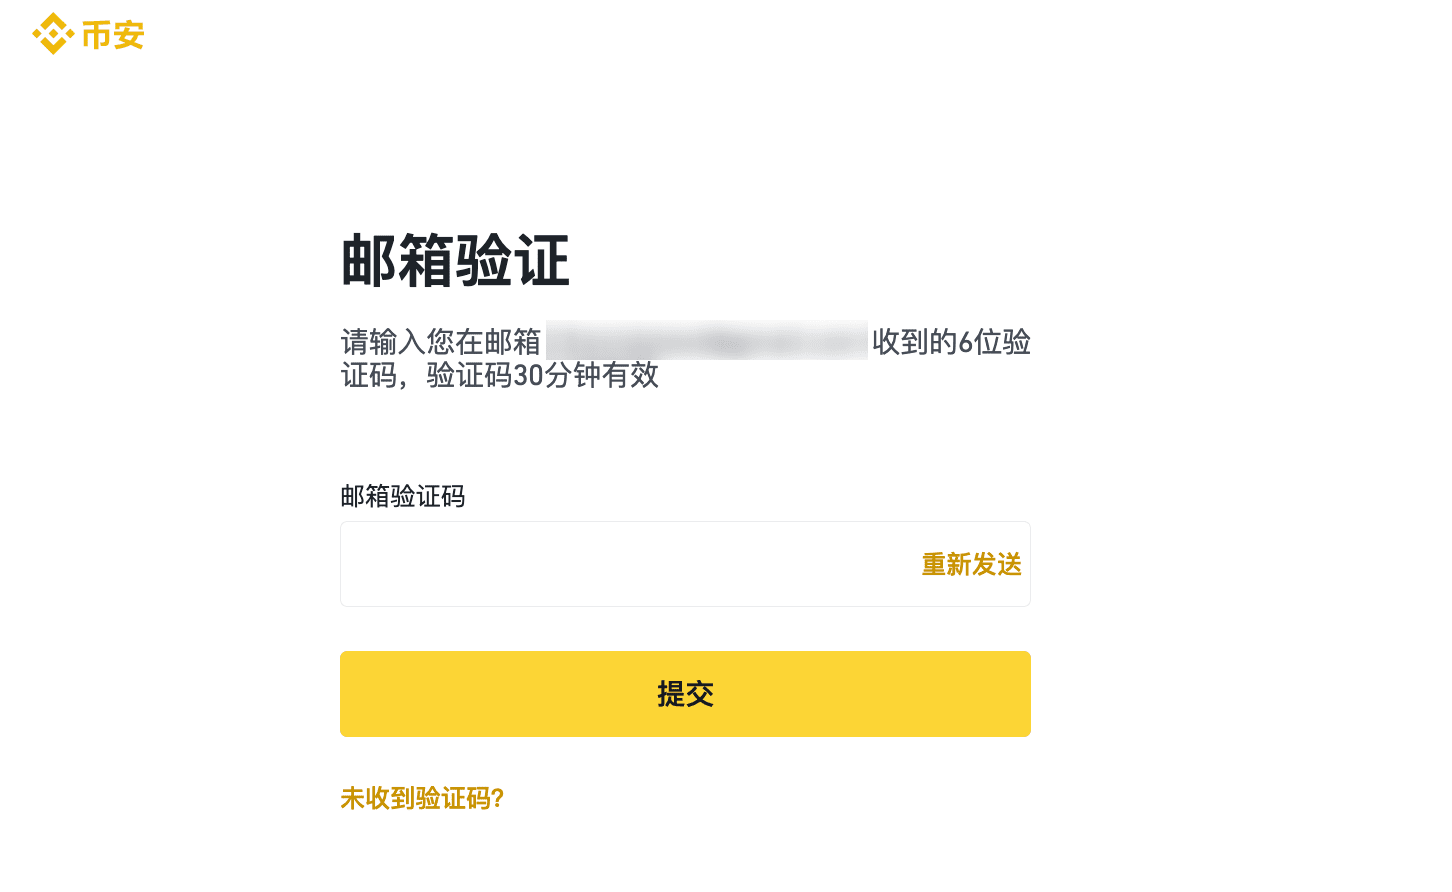Click middle of the empty code input box
Screen dimensions: 1452x892
click(630, 564)
